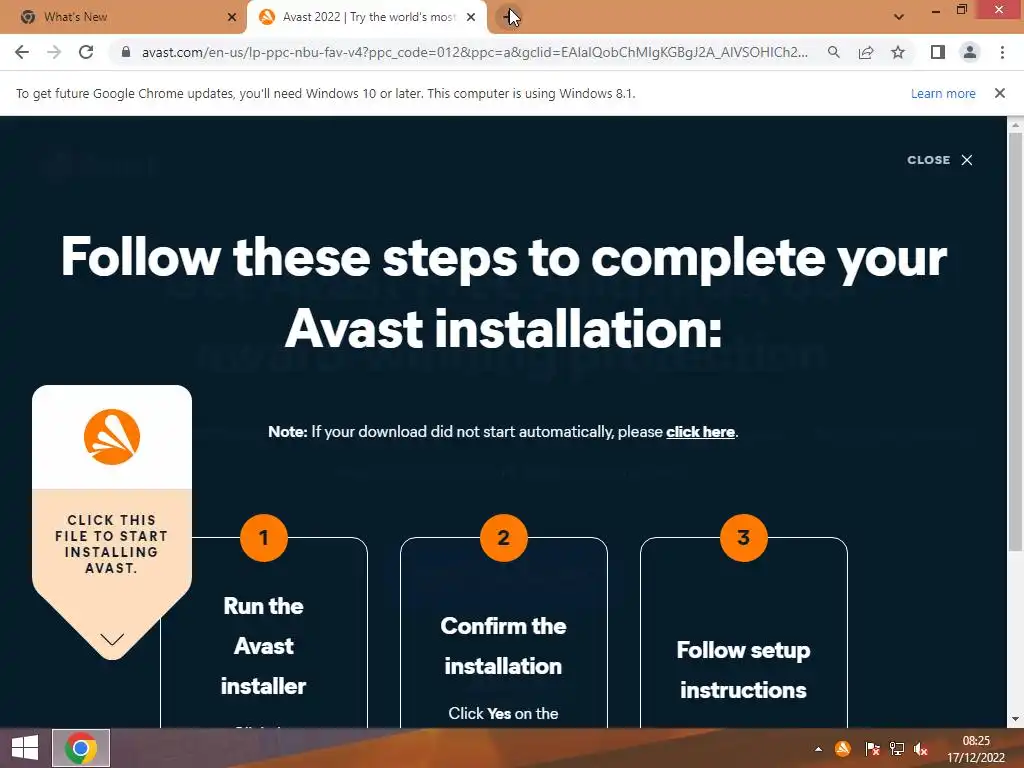Minimize the Chrome window

[x=936, y=10]
